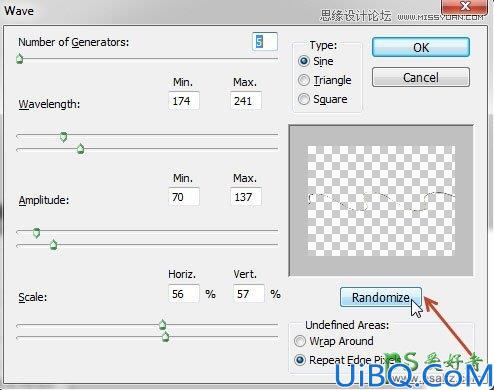The height and width of the screenshot is (390, 494).
Task: Click the Number of Generators input field
Action: point(265,42)
